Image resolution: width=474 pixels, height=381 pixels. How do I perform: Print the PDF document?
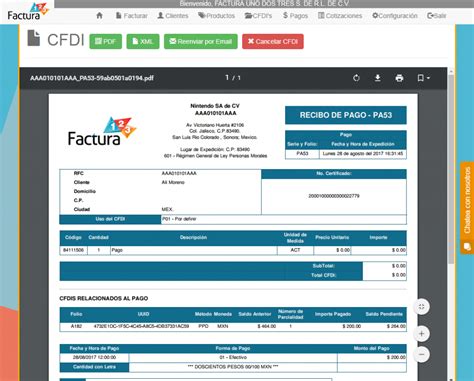tap(399, 78)
